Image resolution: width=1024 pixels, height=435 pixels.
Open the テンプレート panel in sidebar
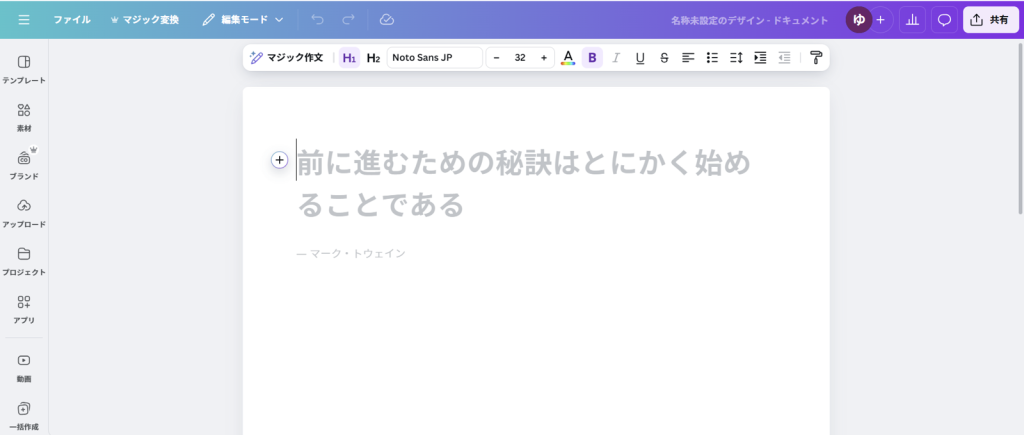click(x=24, y=68)
